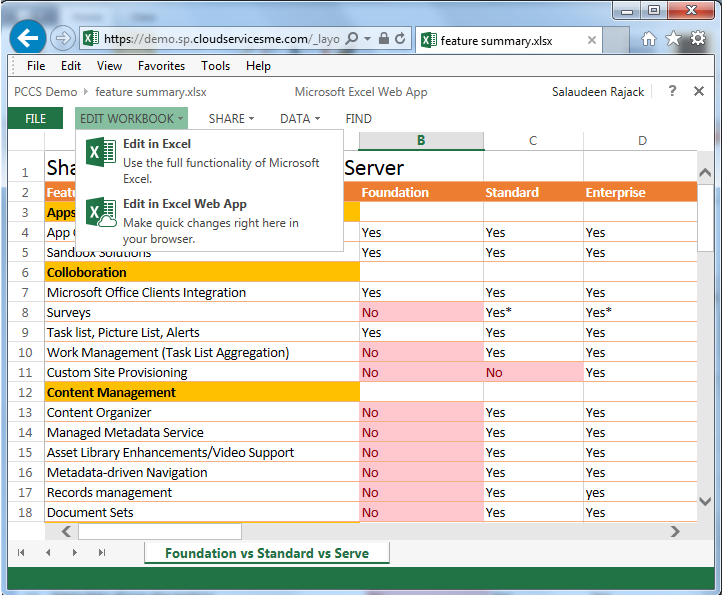Open the Excel Web App help question mark
The height and width of the screenshot is (595, 722).
[x=672, y=91]
